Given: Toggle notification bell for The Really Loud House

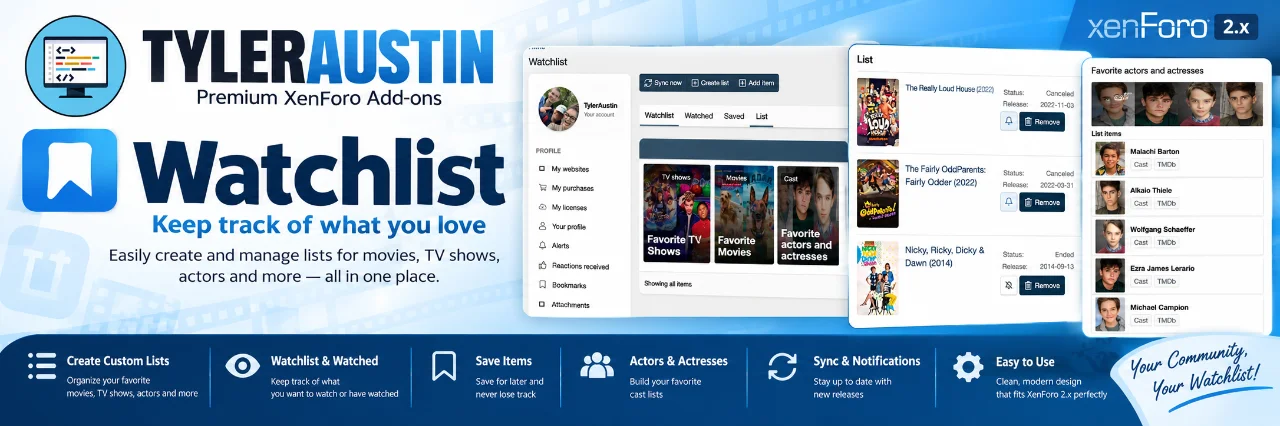Looking at the screenshot, I should click(x=1009, y=121).
